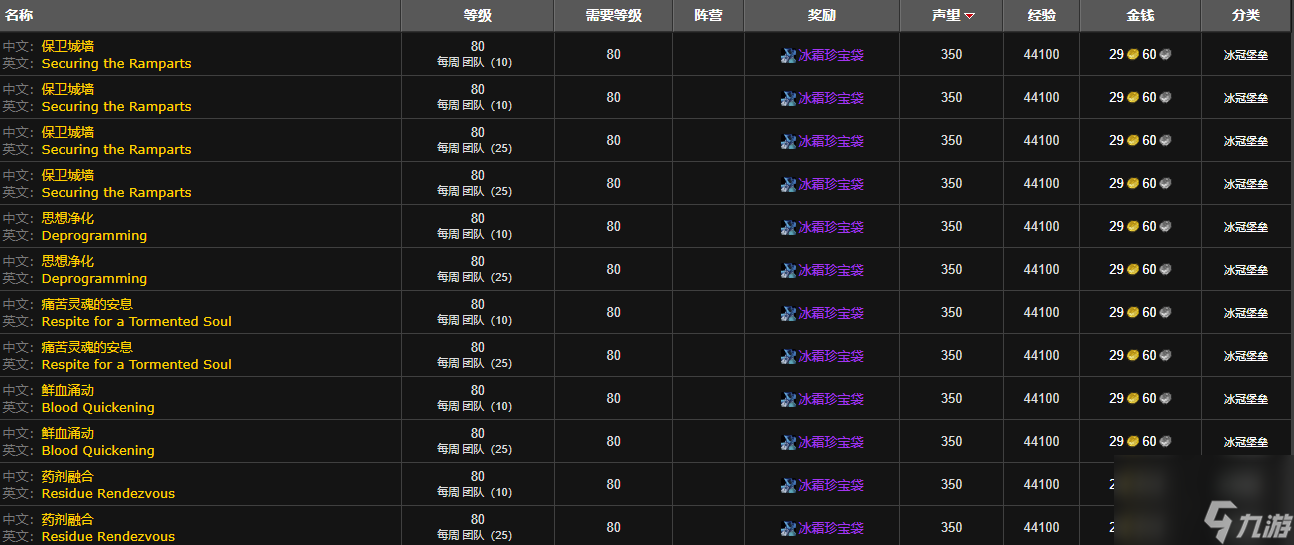
Task: Click silver coin icon in Blood Quickening 25-man row
Action: click(1165, 442)
